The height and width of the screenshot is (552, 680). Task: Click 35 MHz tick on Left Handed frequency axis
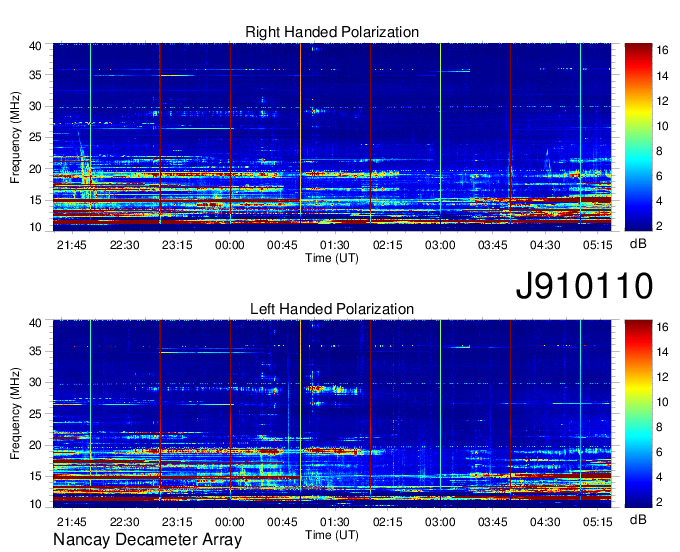(35, 351)
